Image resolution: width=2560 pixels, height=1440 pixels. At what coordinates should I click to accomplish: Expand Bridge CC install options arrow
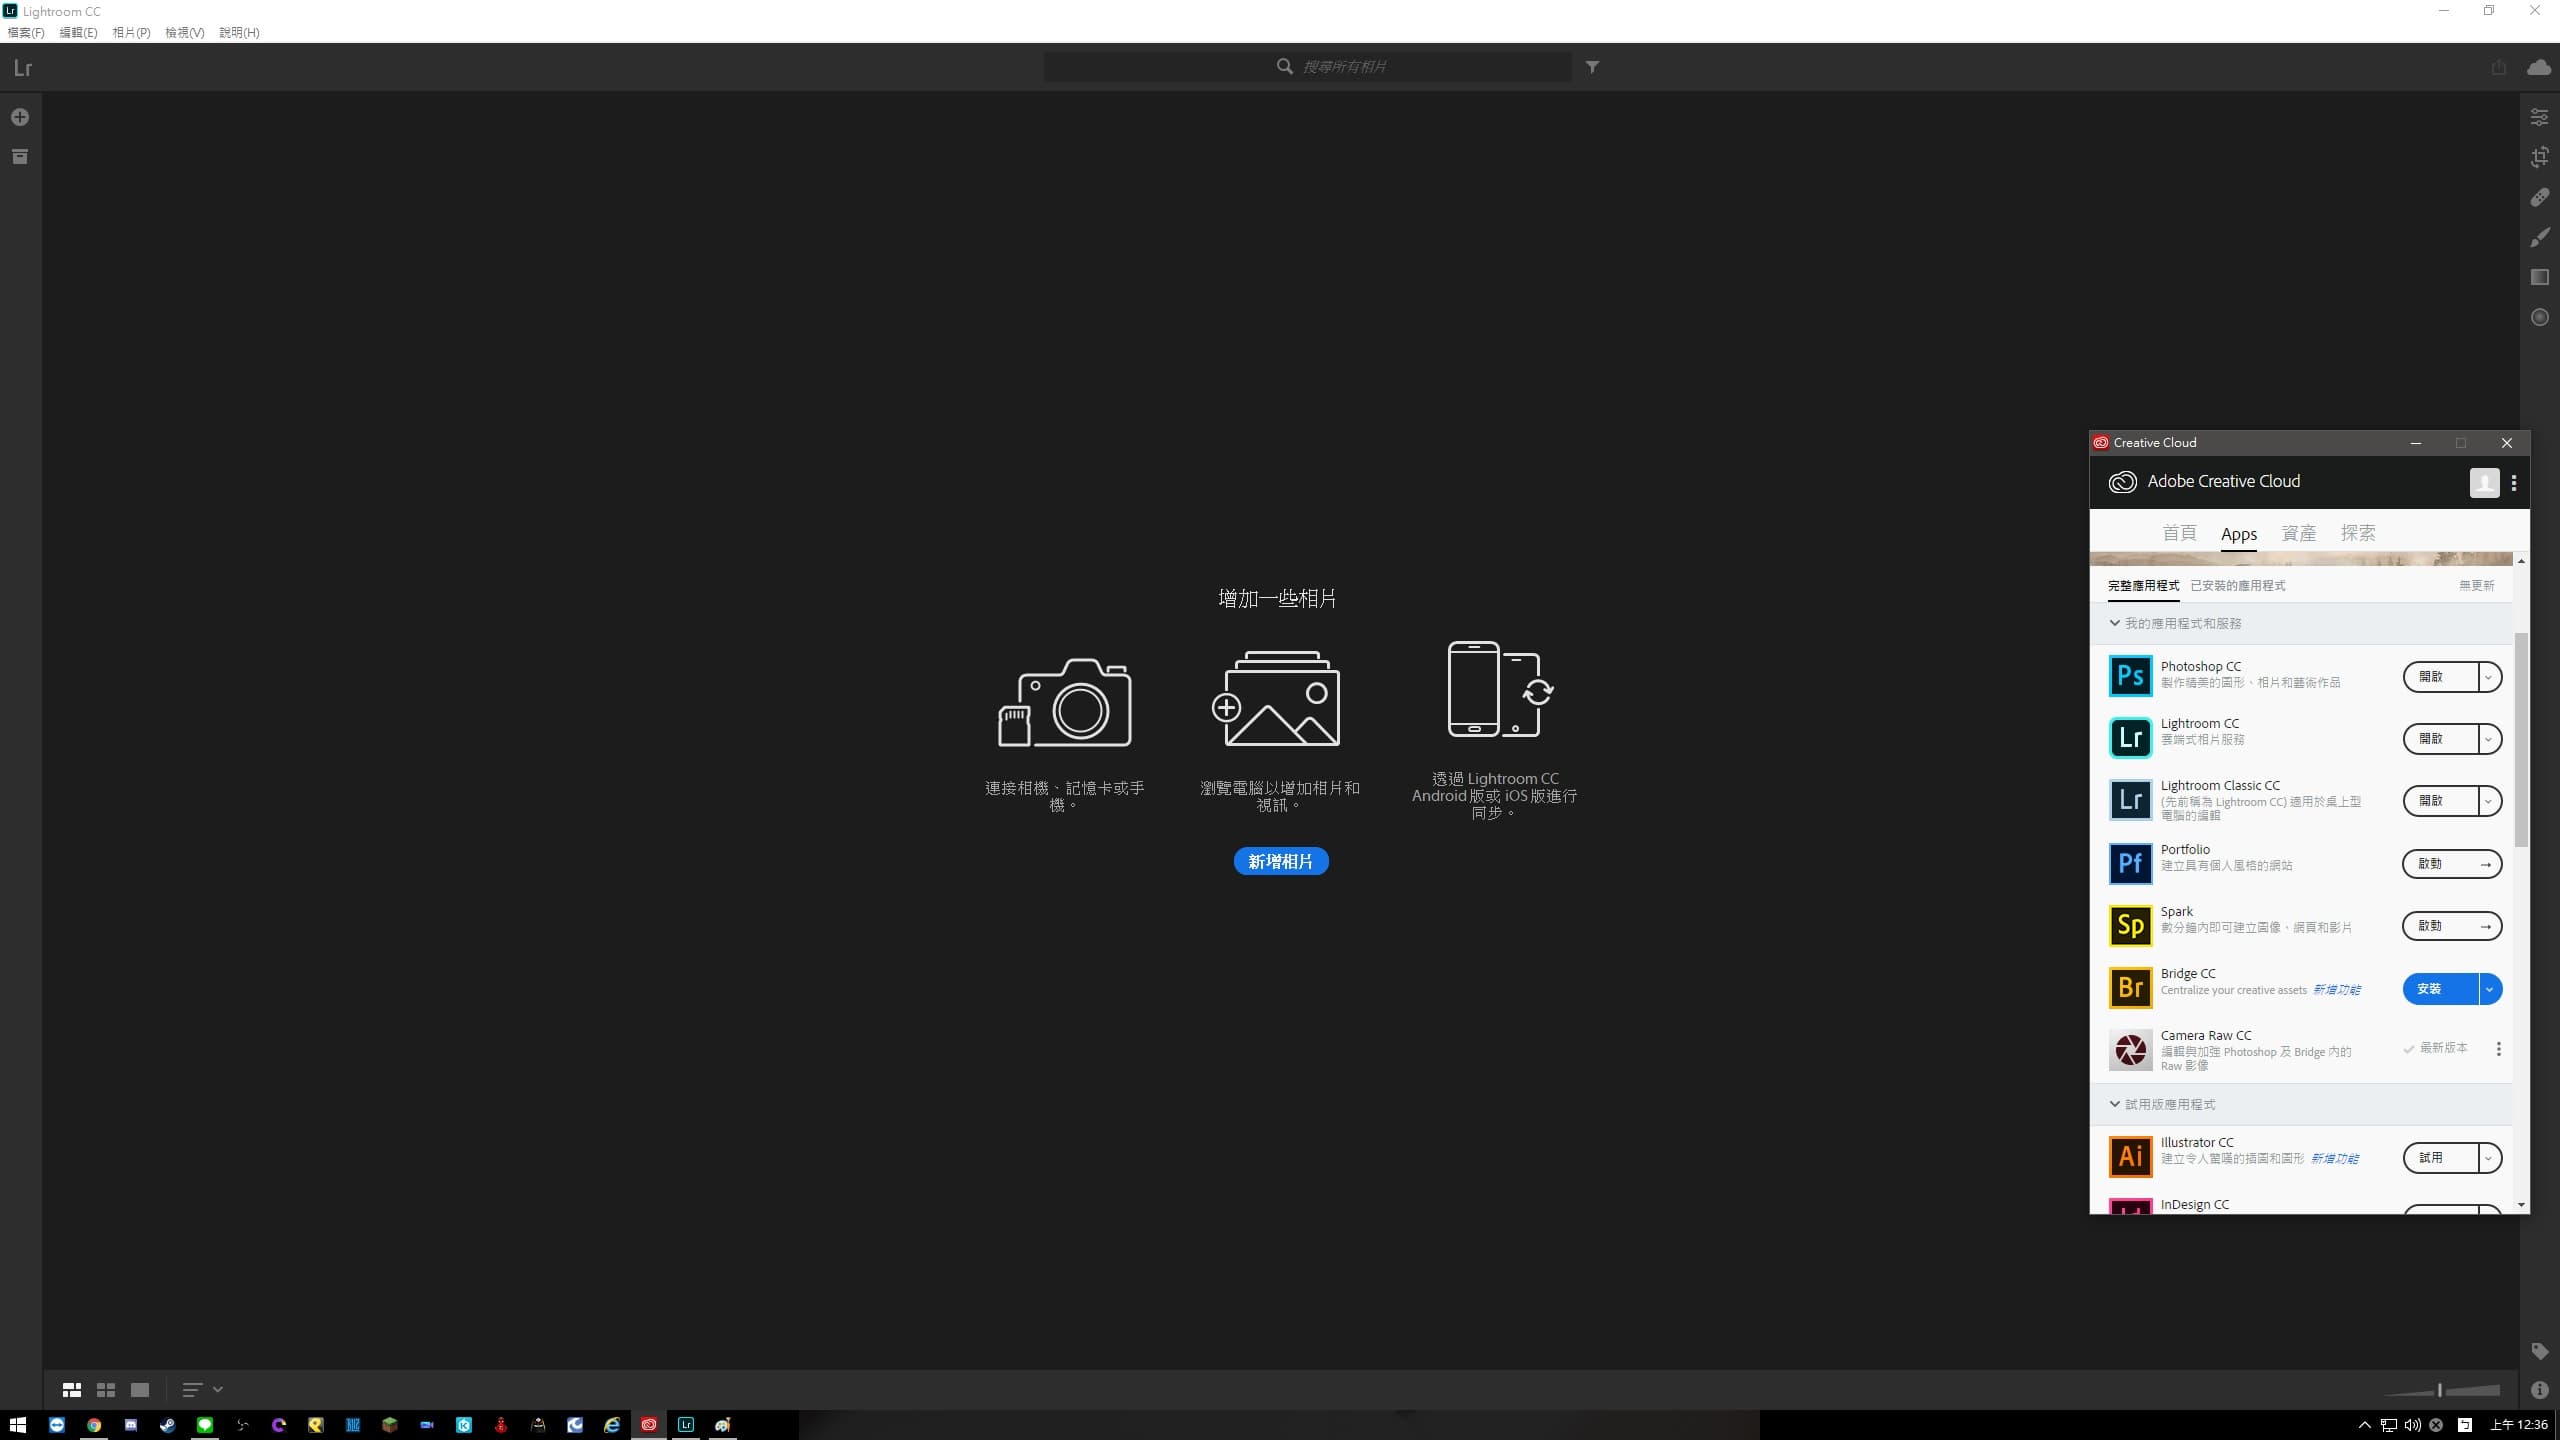(2489, 989)
